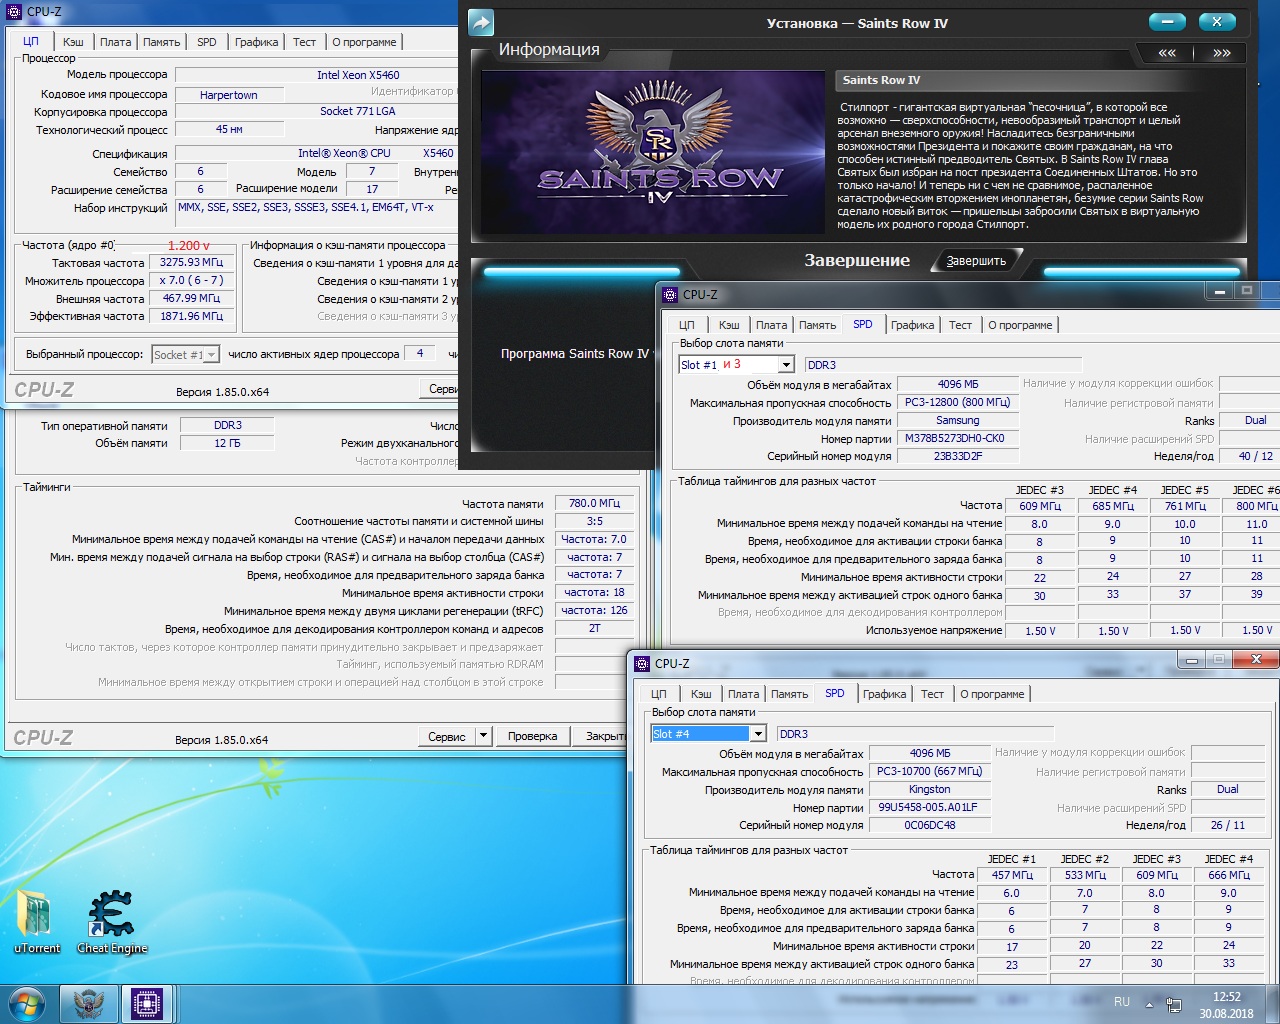This screenshot has width=1280, height=1024.
Task: Click the active cores count field showing 4
Action: tap(419, 354)
